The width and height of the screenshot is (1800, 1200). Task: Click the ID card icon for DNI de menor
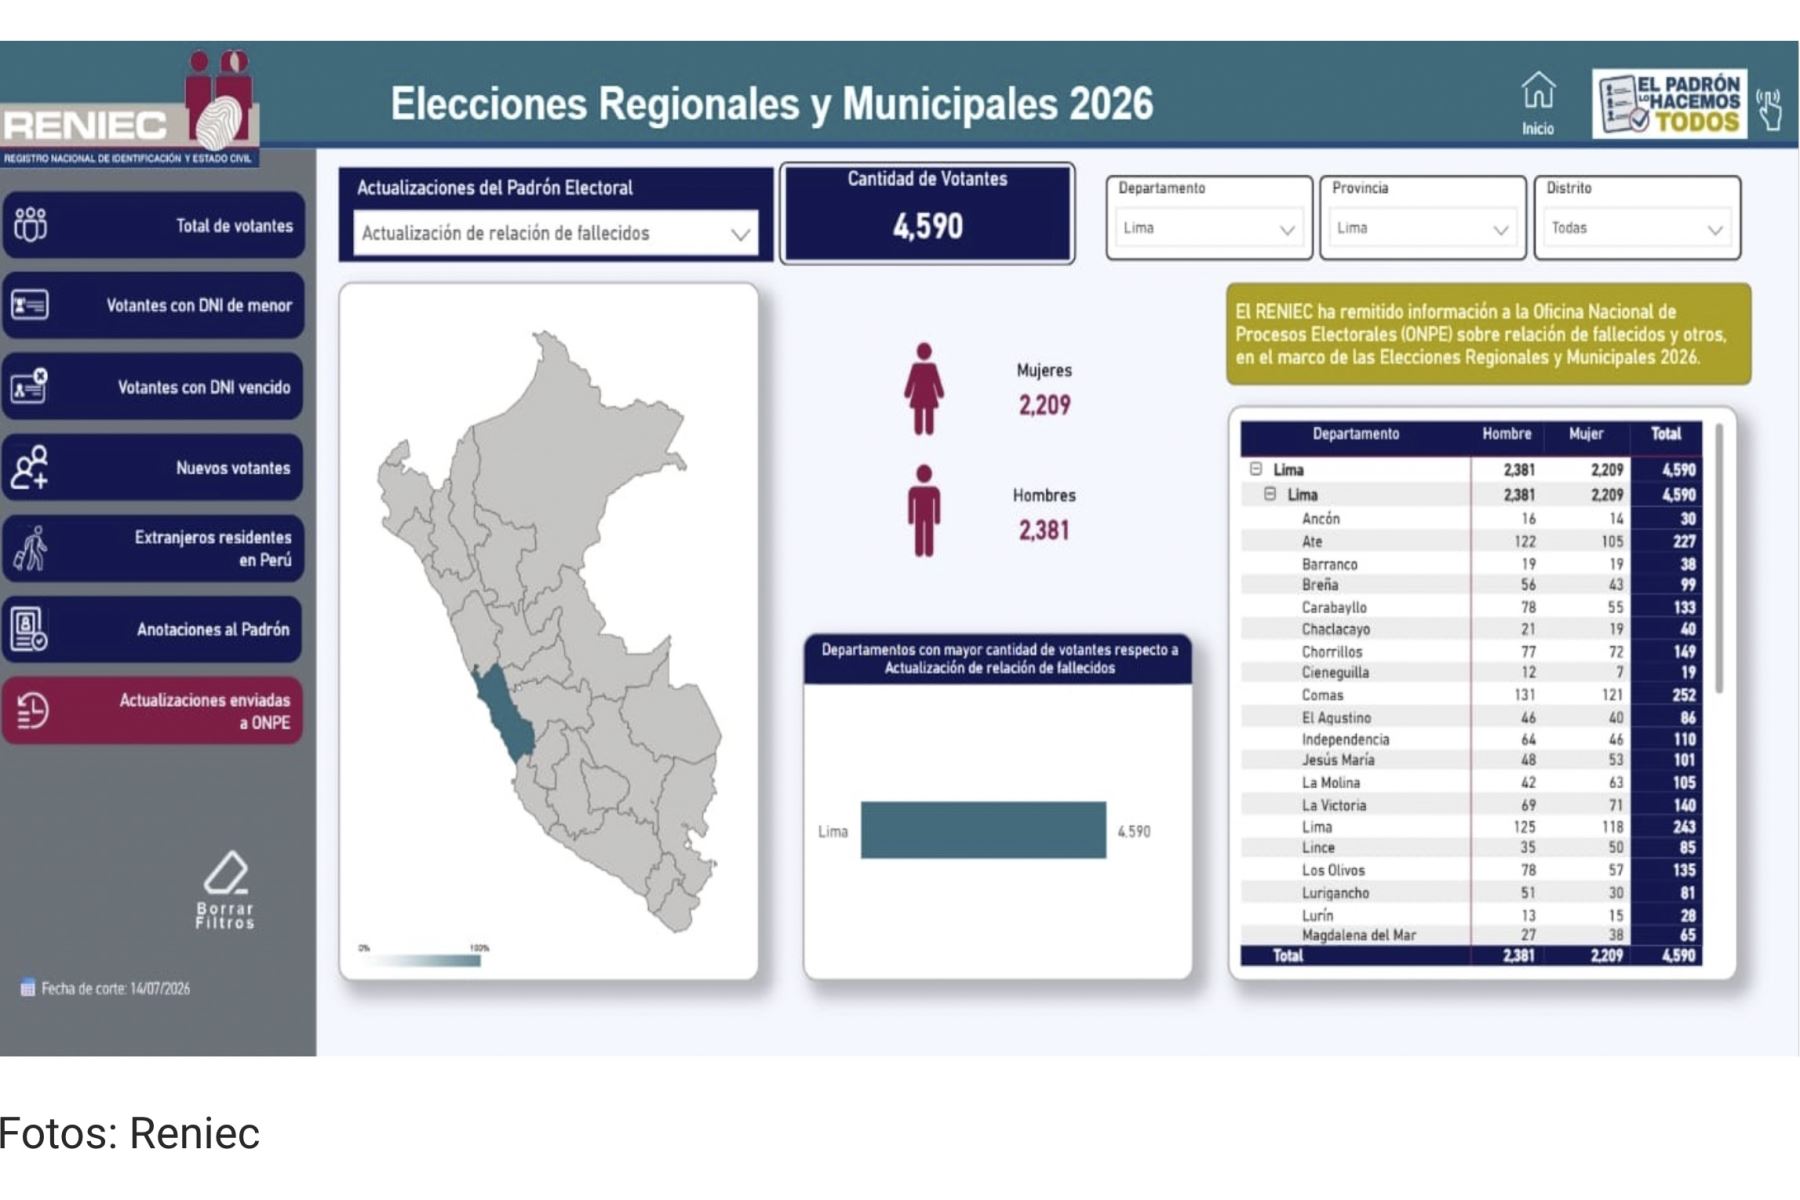29,305
